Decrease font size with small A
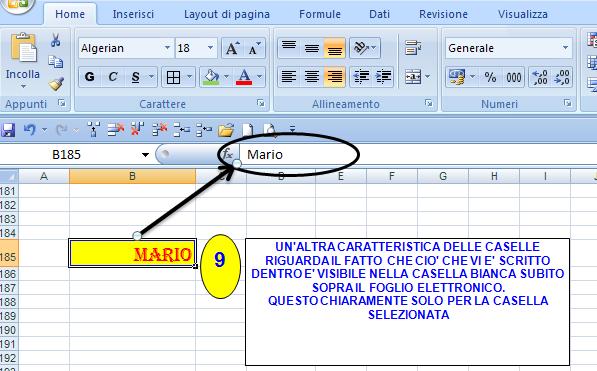This screenshot has width=597, height=371. [254, 48]
